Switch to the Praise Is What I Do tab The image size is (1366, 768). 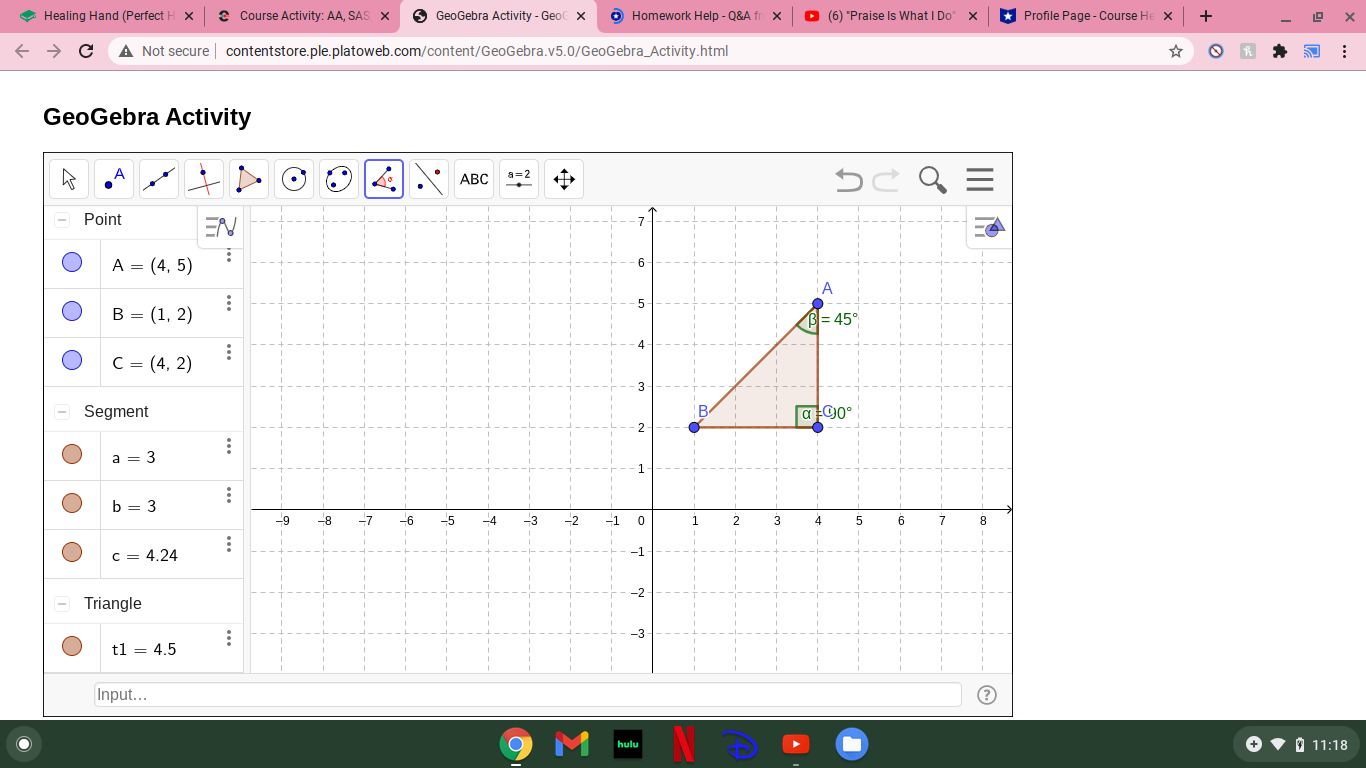click(890, 16)
